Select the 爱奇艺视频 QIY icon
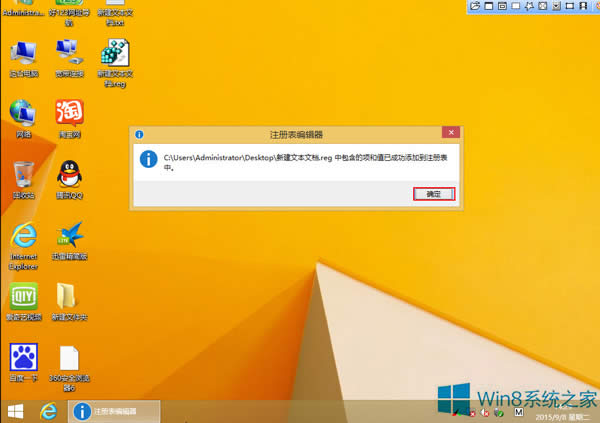 click(x=24, y=302)
